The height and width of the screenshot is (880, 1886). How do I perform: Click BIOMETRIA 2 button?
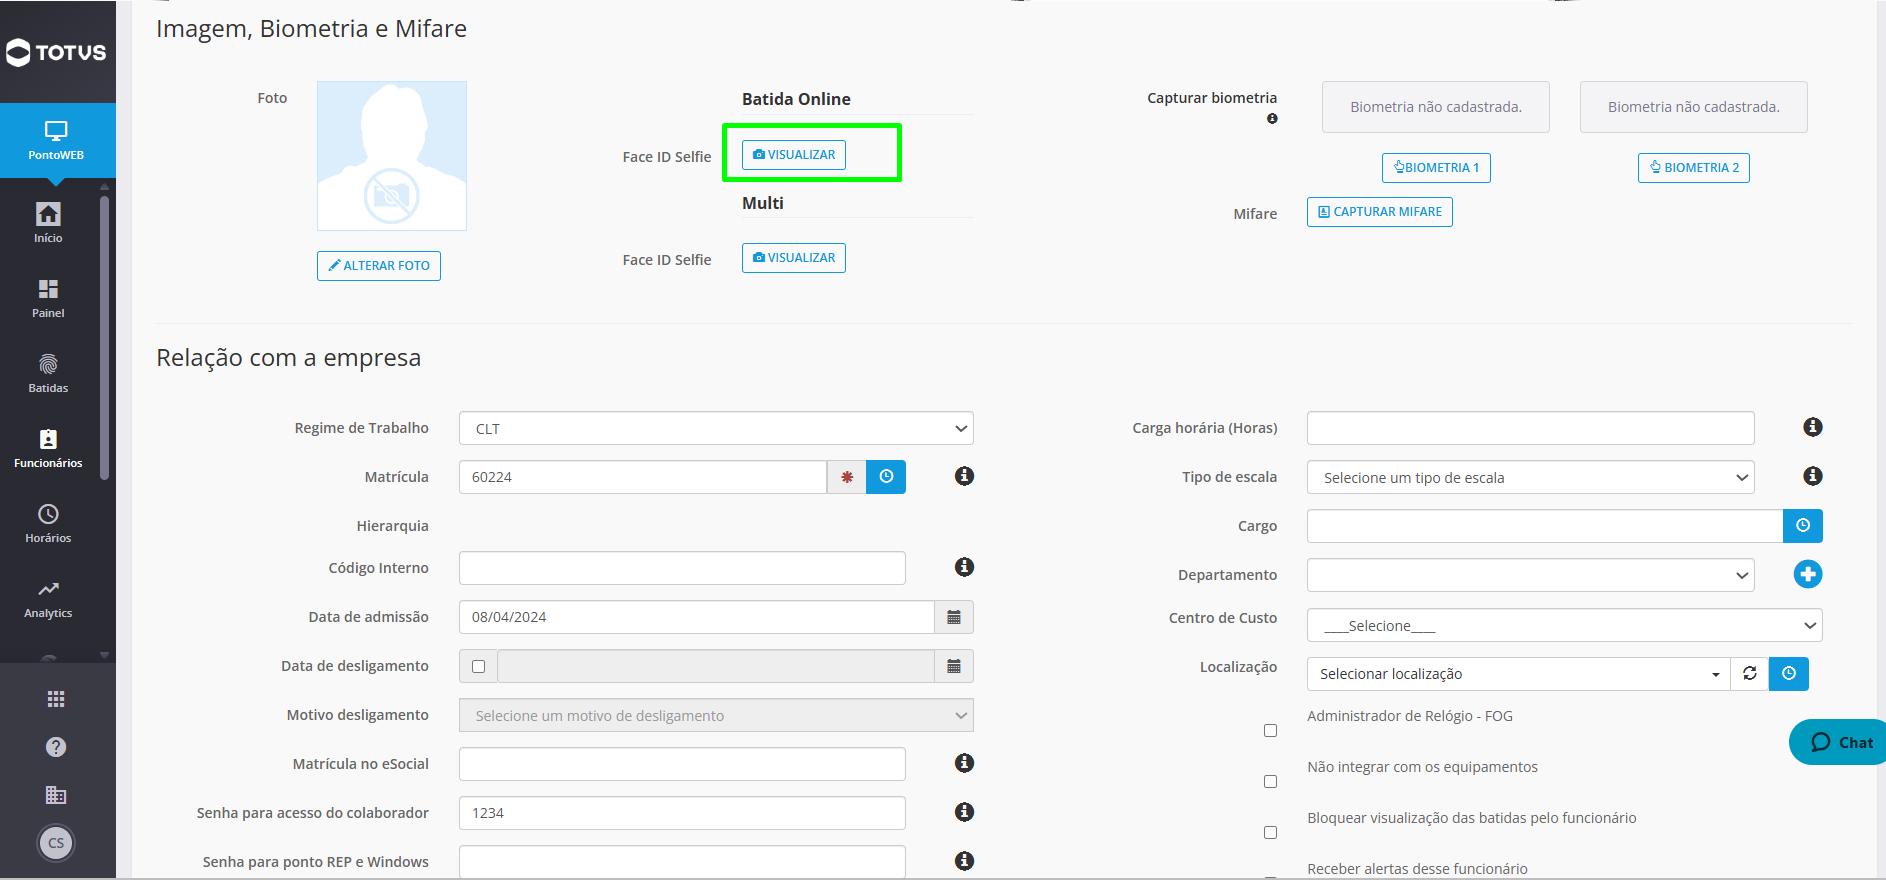click(x=1694, y=168)
